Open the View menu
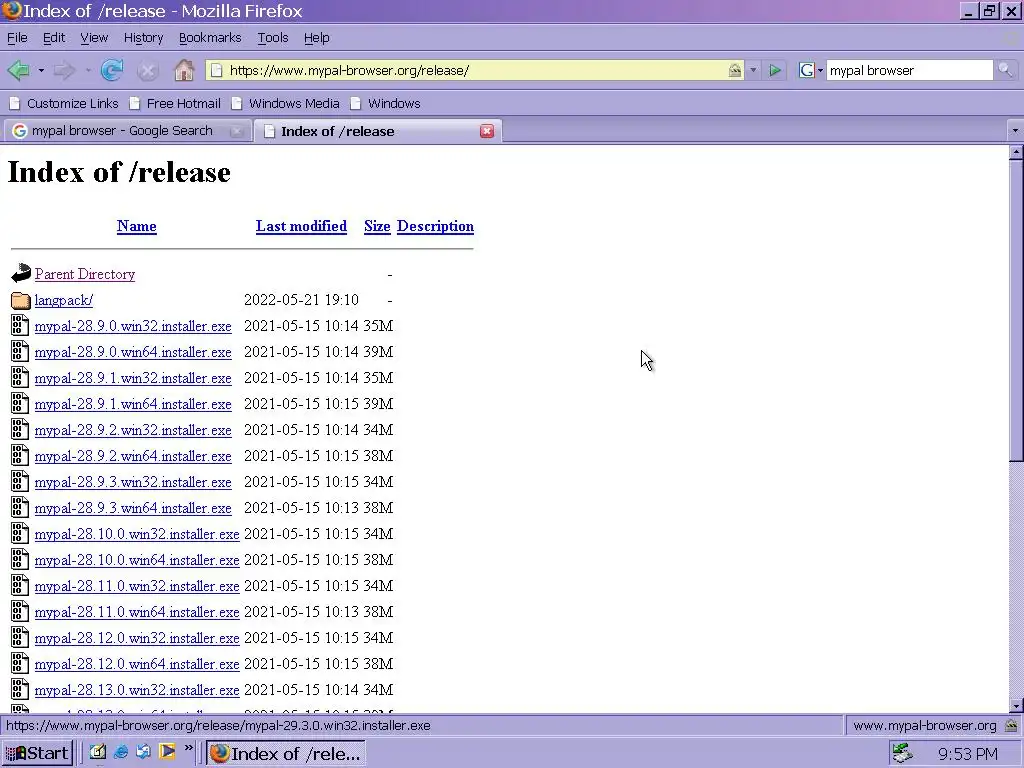Screen dimensions: 1024x768 point(94,38)
